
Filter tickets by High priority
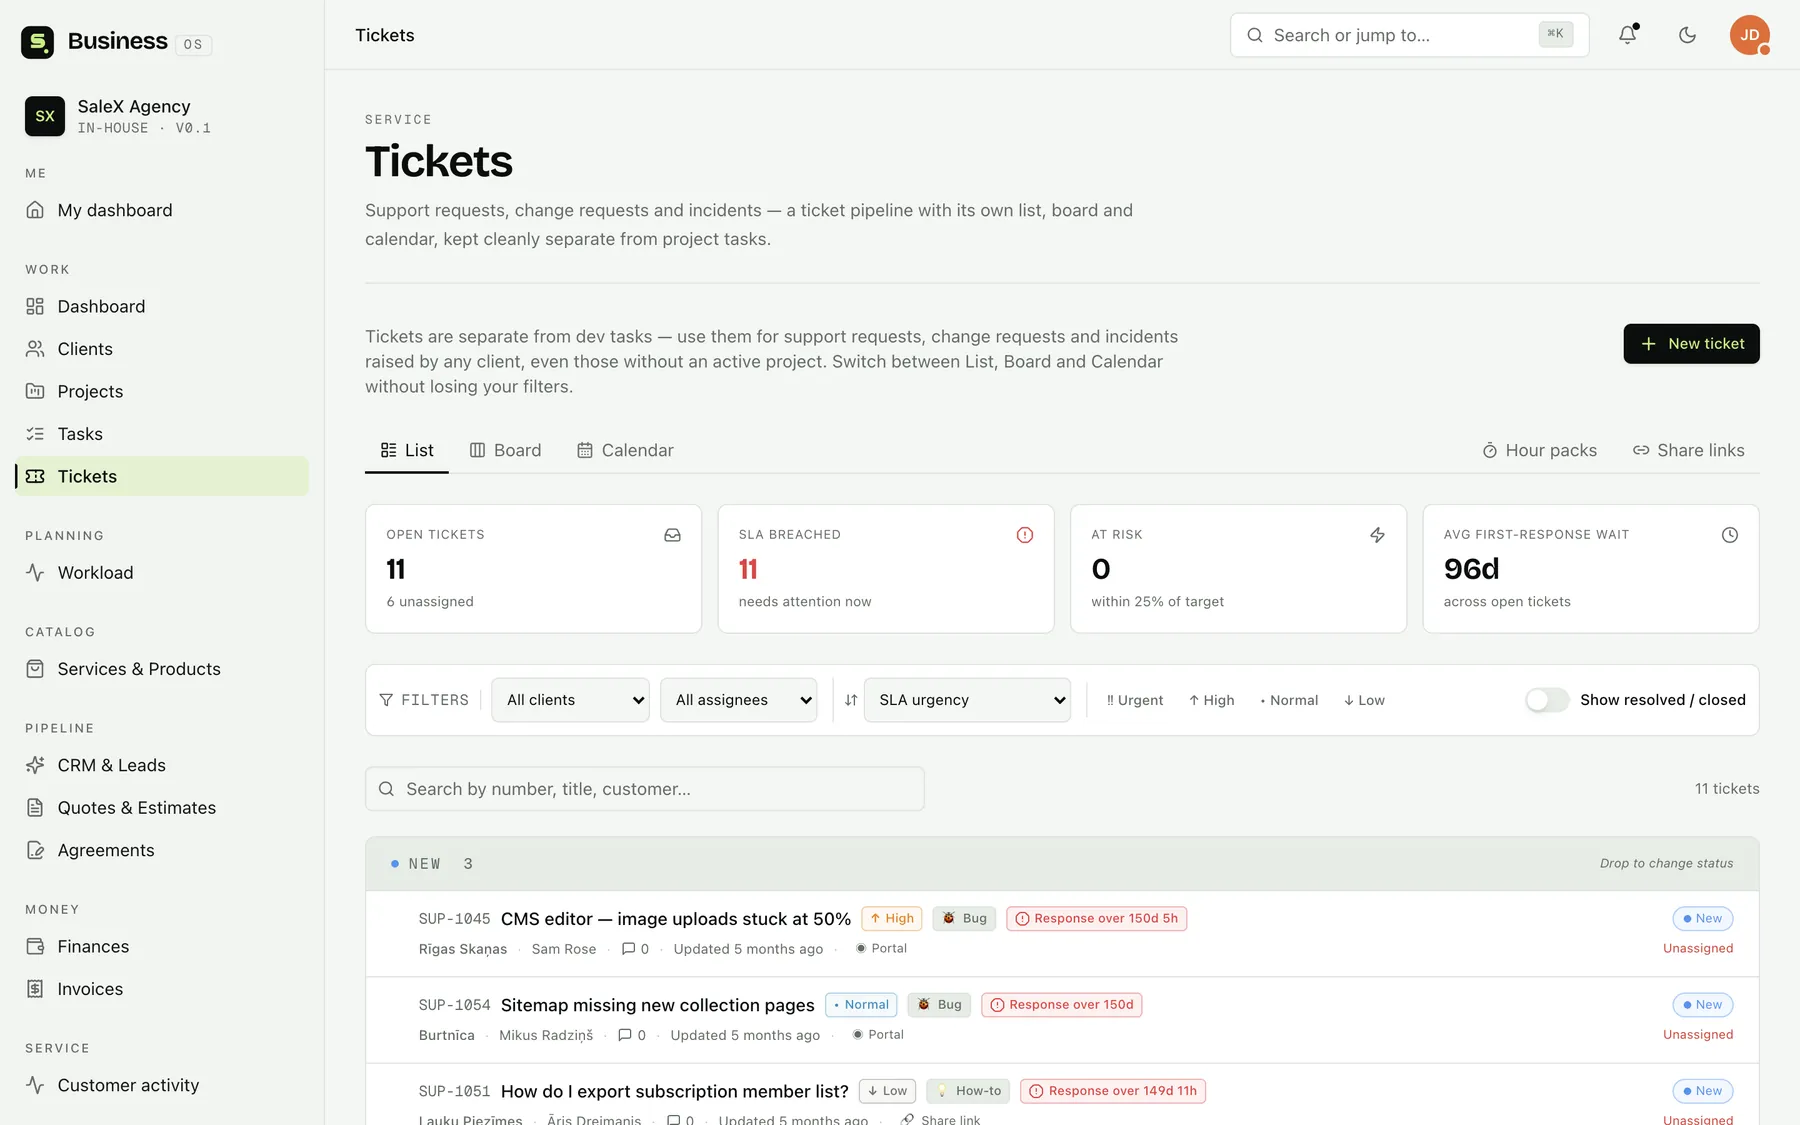tap(1211, 700)
